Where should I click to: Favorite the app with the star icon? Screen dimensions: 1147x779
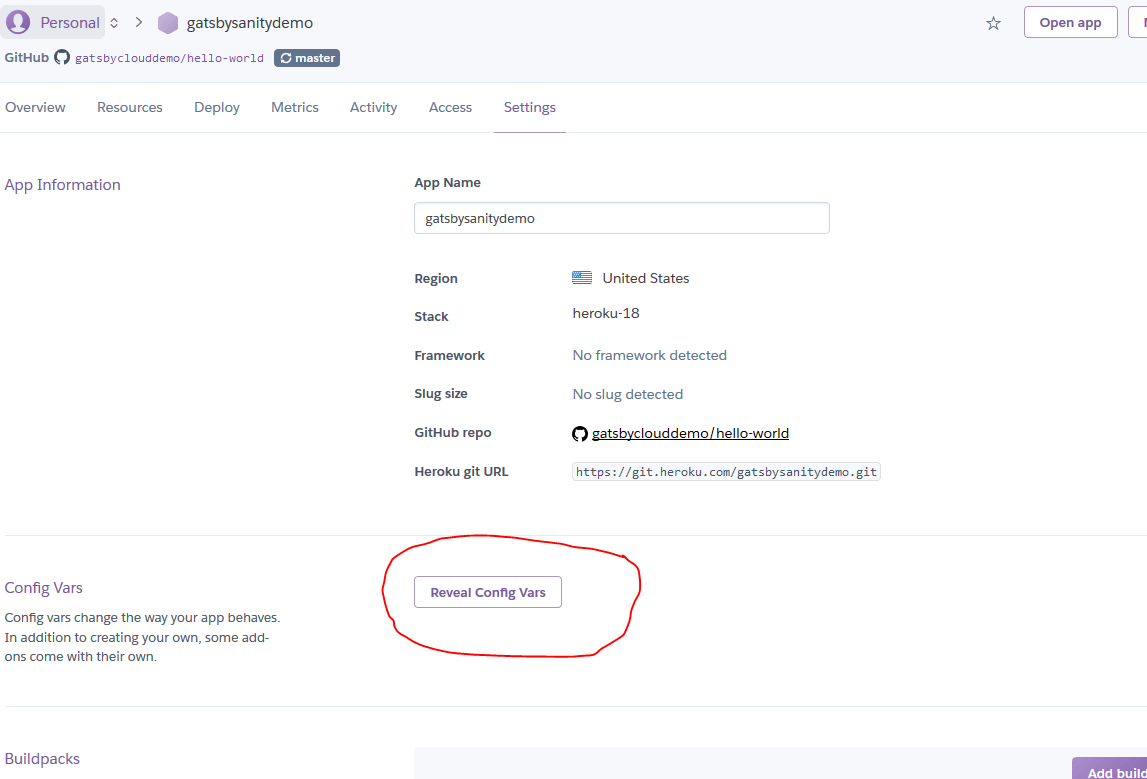click(x=993, y=23)
